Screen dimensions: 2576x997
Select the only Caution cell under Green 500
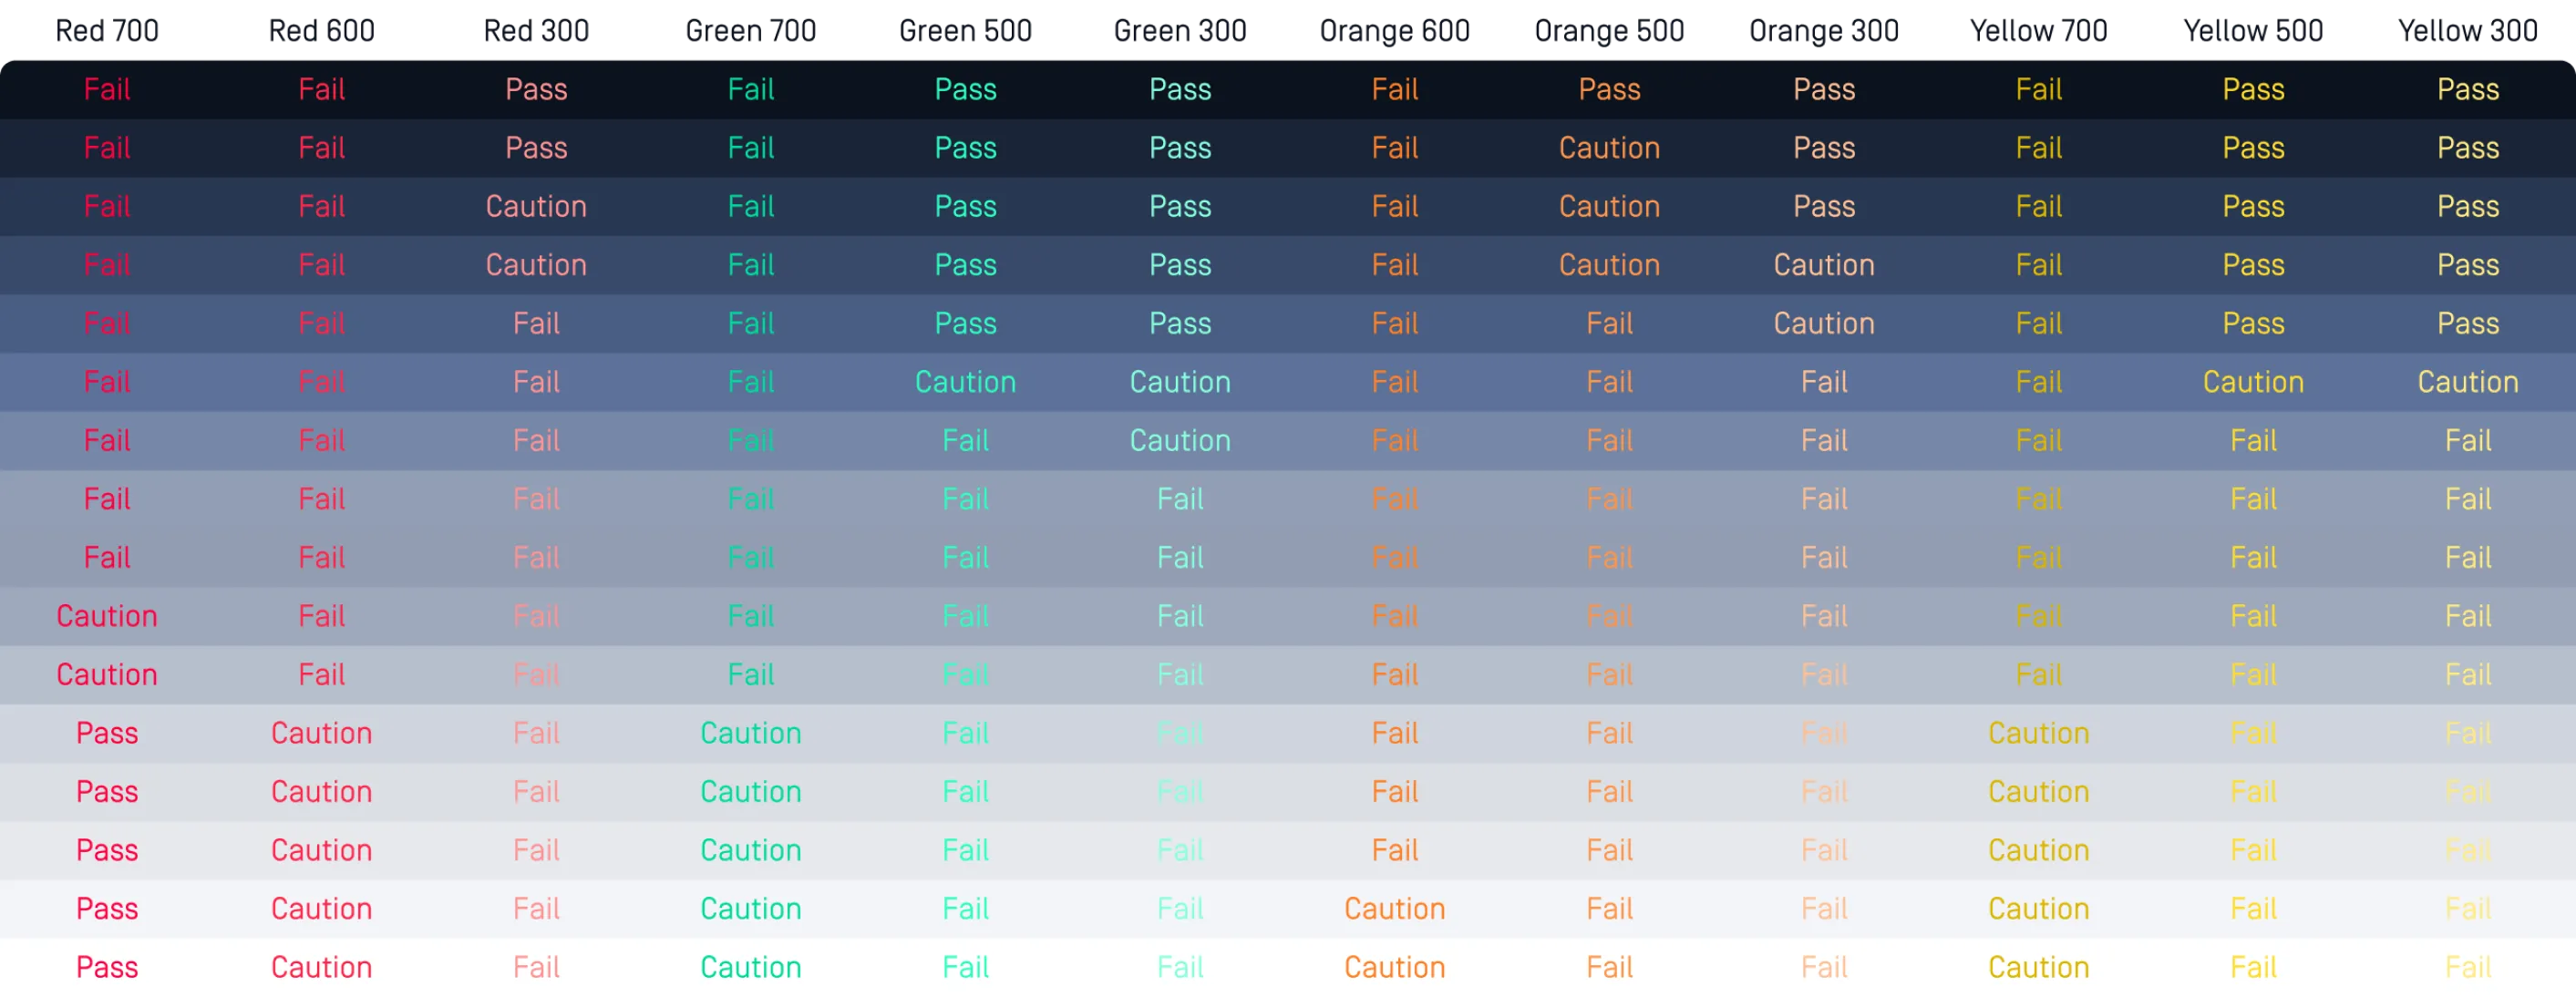click(x=965, y=382)
